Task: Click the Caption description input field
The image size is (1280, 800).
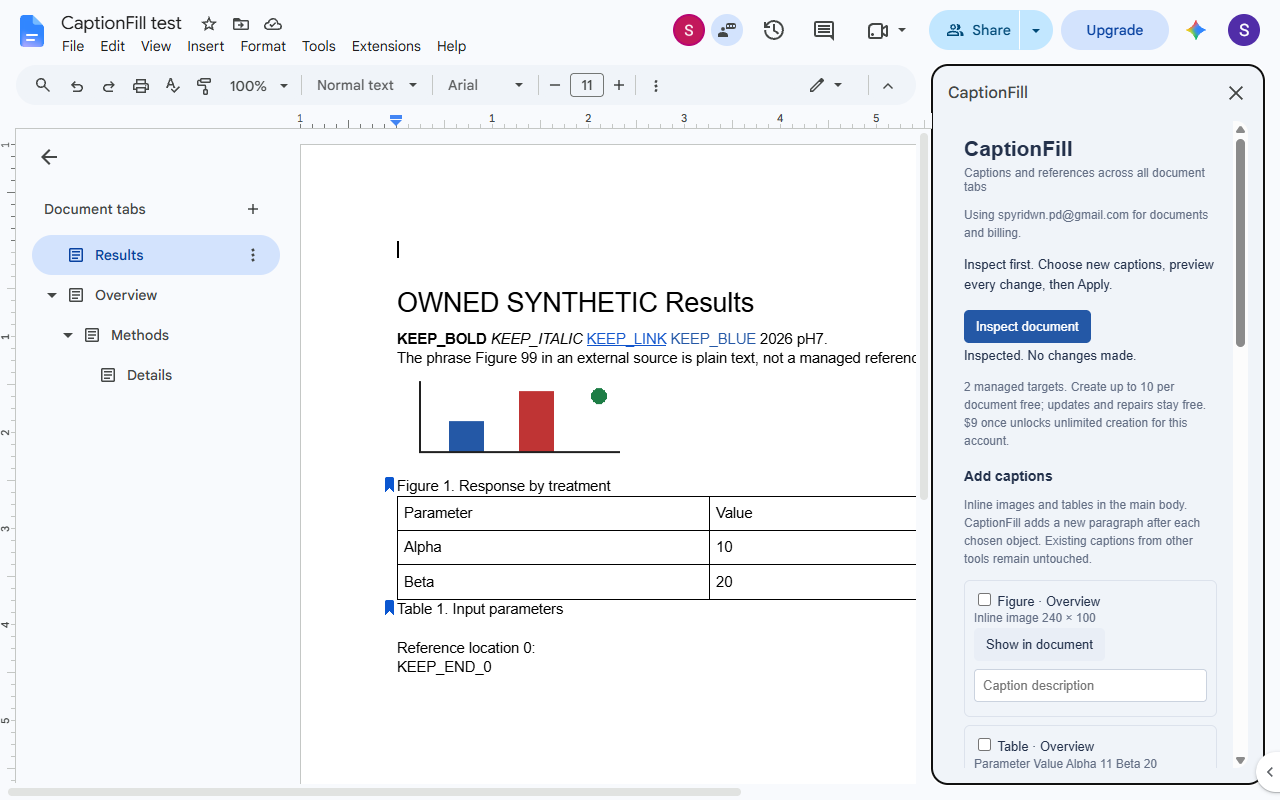Action: (1090, 686)
